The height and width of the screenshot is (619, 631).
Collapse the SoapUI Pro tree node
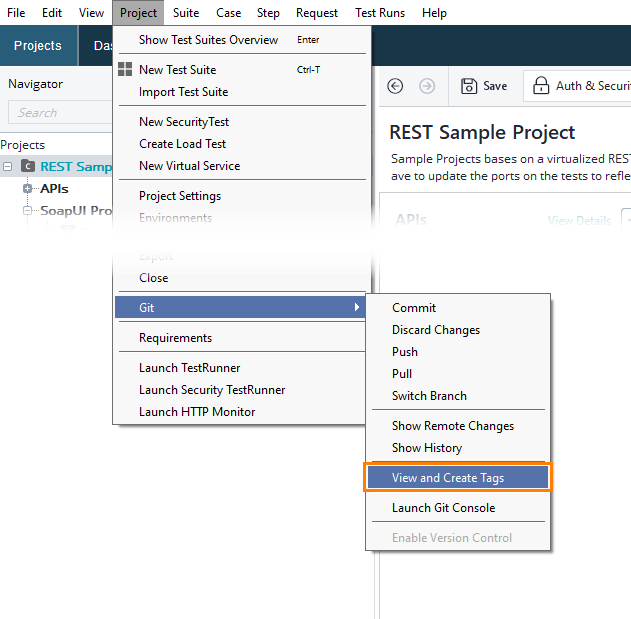tap(27, 210)
